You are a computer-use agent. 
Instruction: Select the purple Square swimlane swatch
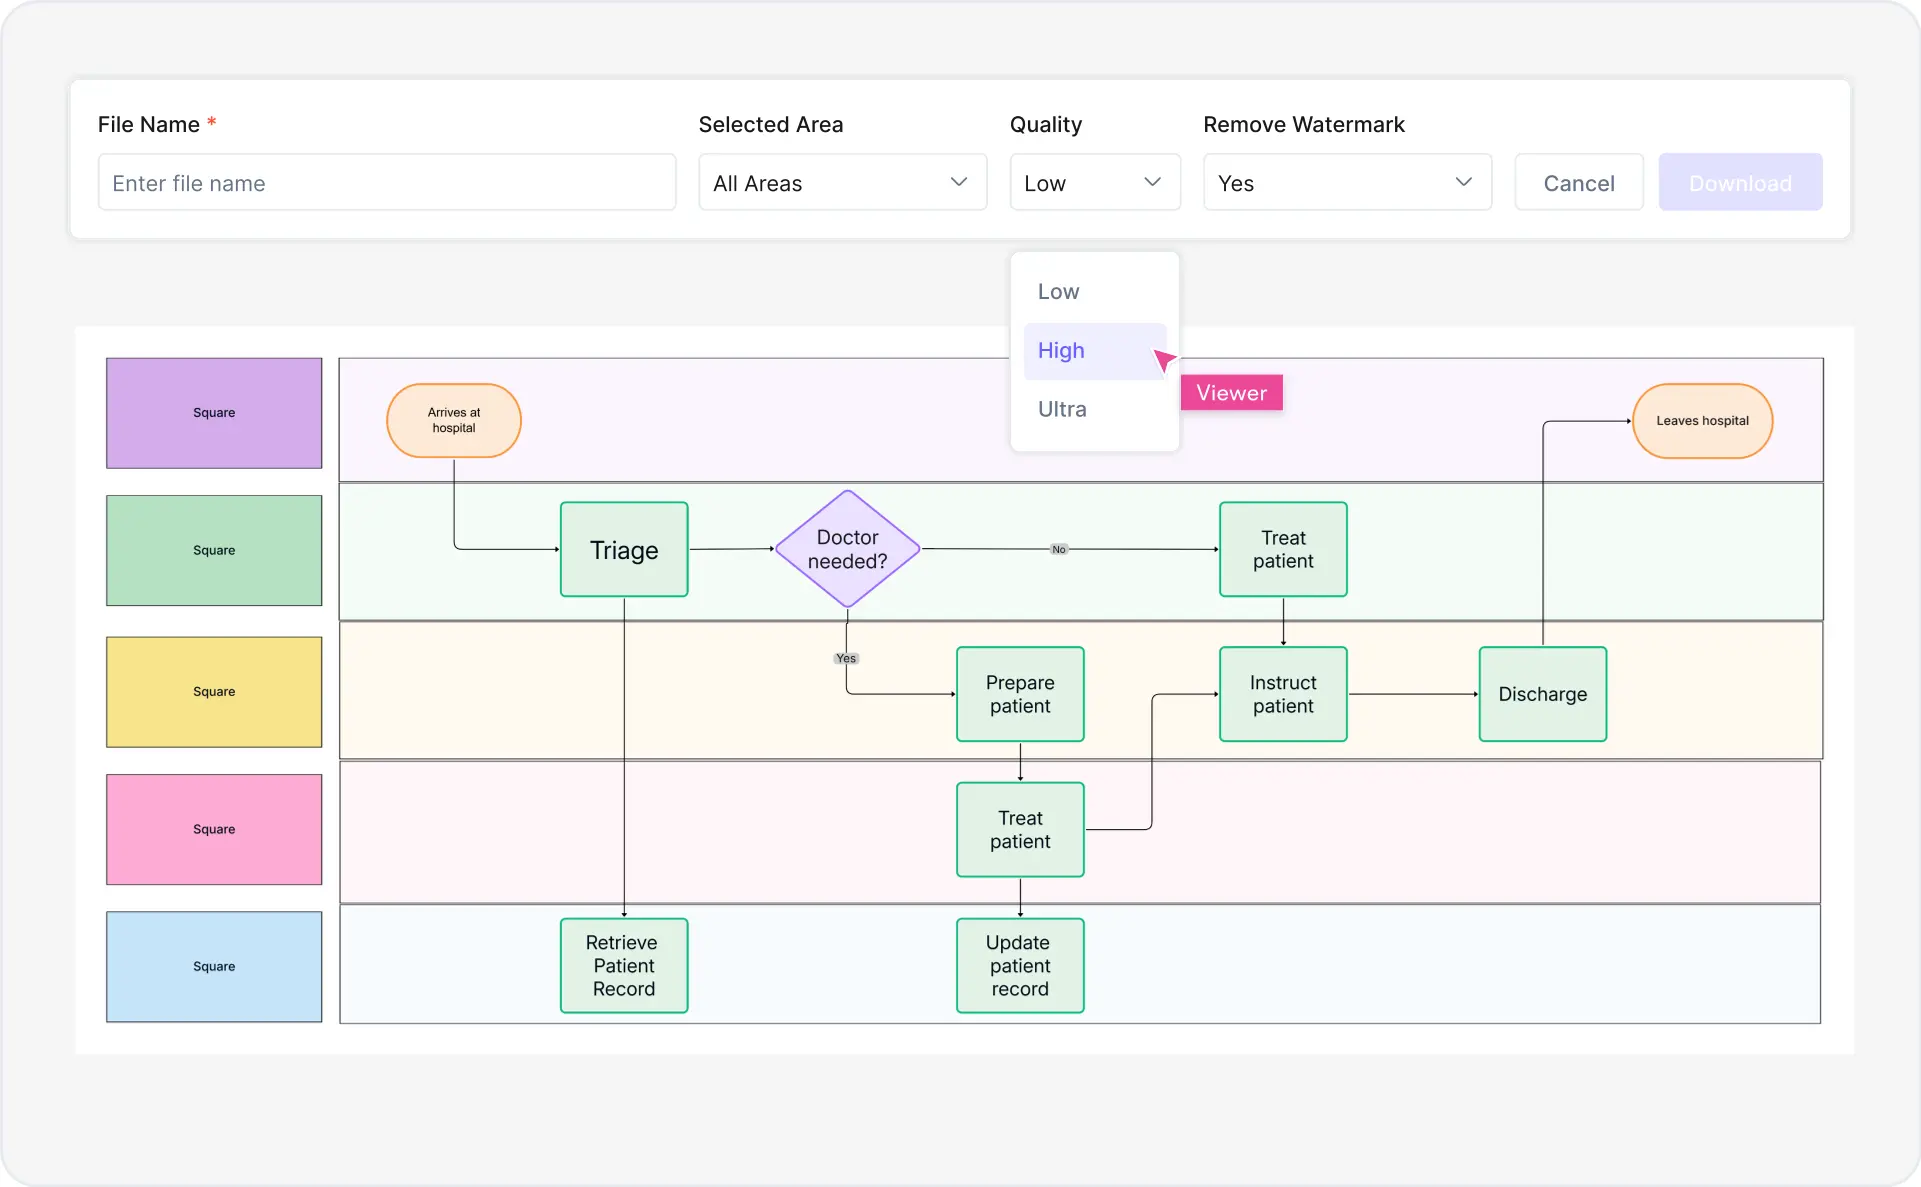pos(213,412)
